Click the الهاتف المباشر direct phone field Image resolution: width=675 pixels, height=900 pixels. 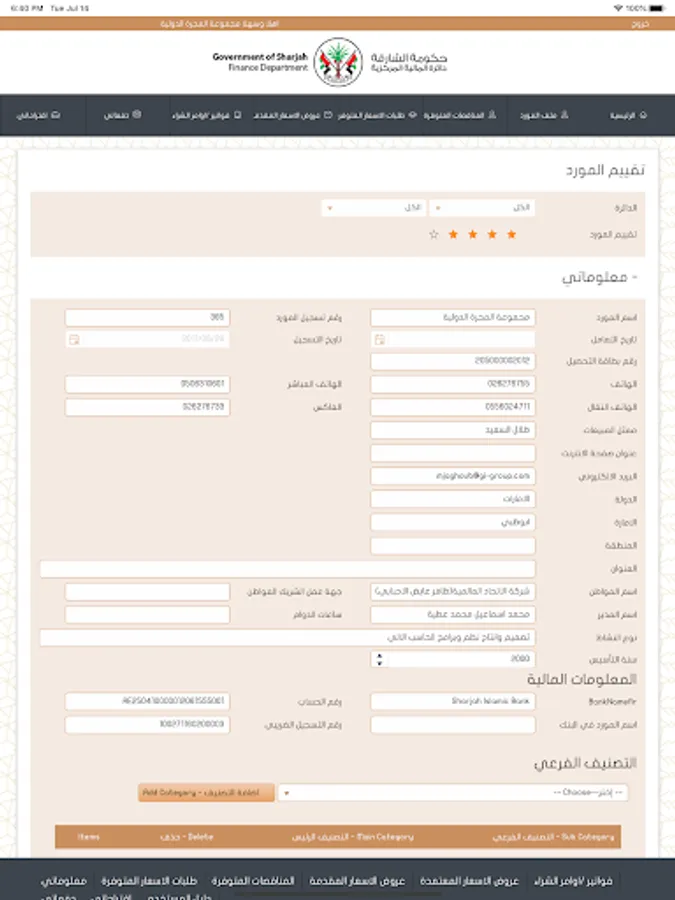148,384
